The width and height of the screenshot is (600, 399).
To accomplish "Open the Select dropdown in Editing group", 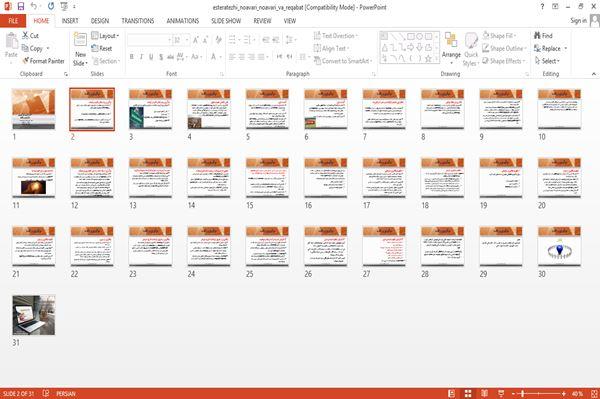I will (x=547, y=61).
